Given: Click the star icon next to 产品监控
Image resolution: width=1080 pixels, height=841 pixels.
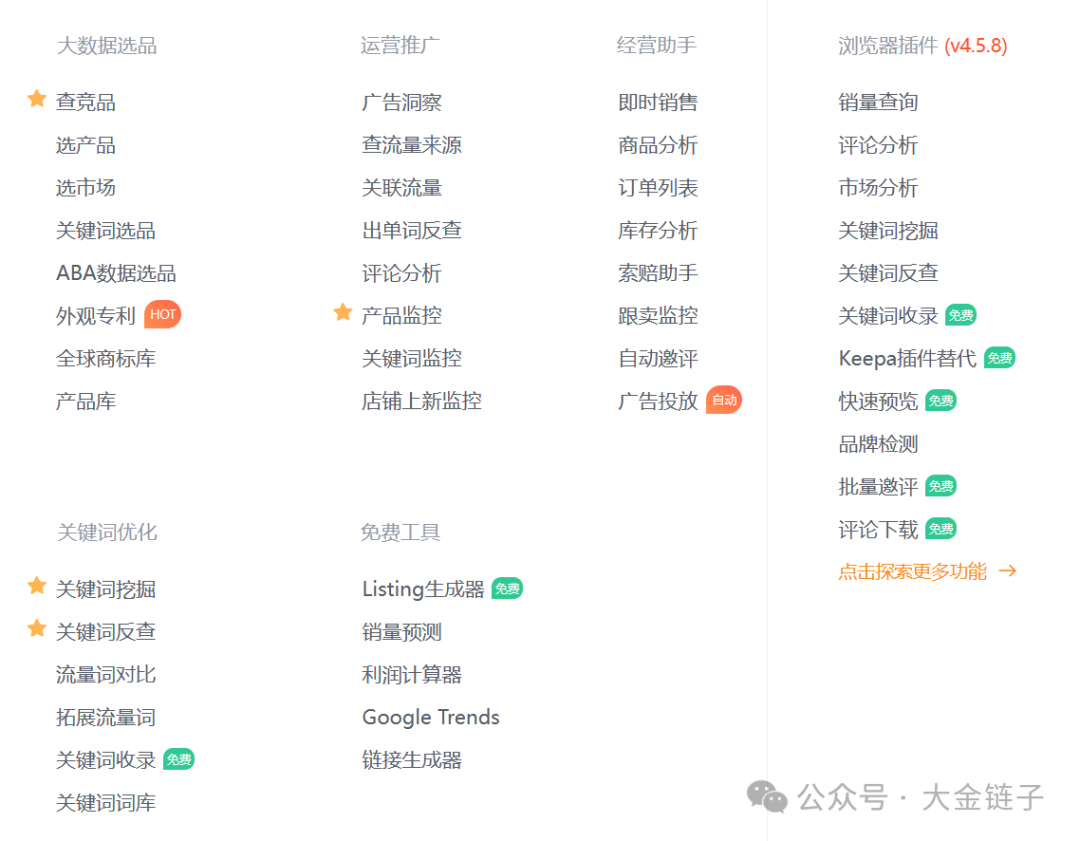Looking at the screenshot, I should point(343,313).
